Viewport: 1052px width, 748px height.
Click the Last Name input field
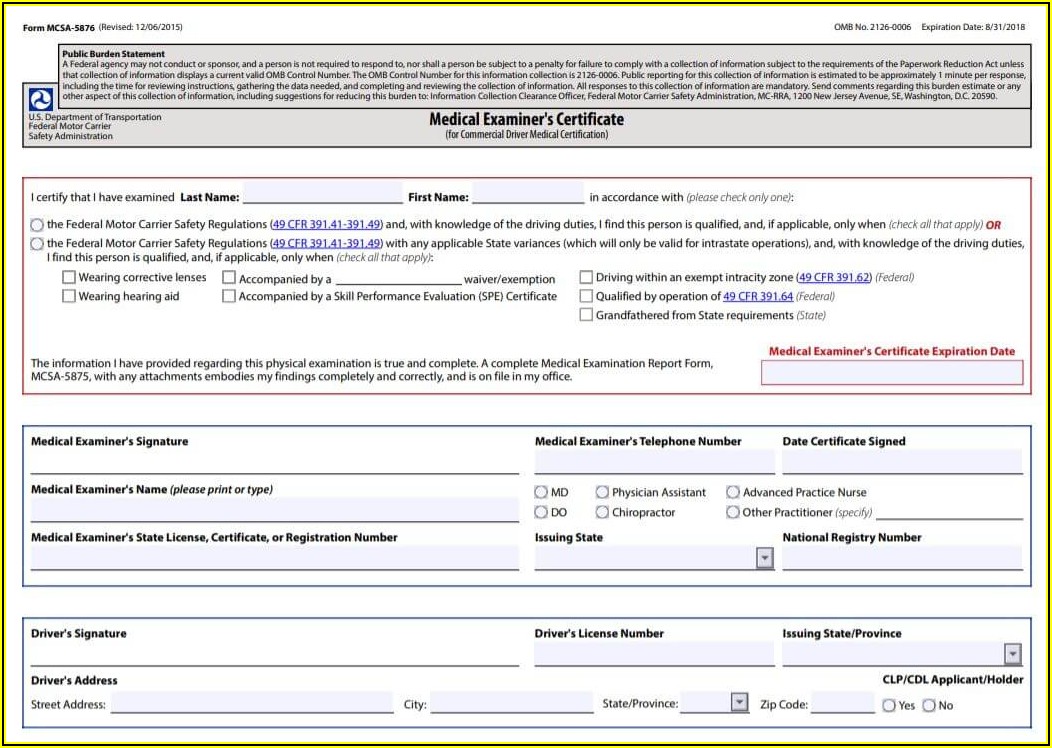pos(322,195)
